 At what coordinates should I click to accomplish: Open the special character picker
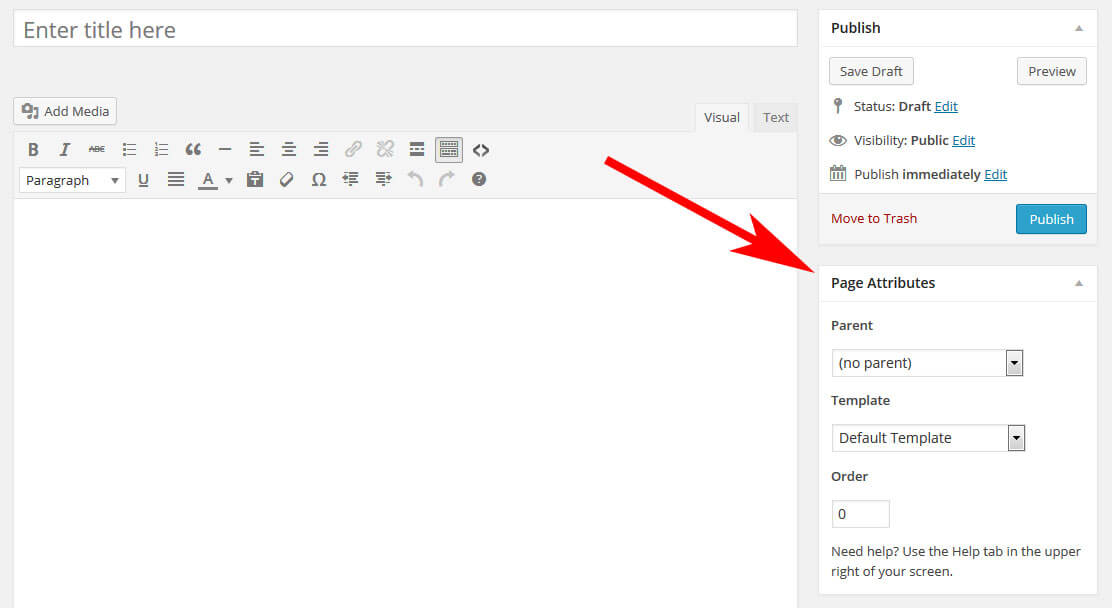[319, 179]
